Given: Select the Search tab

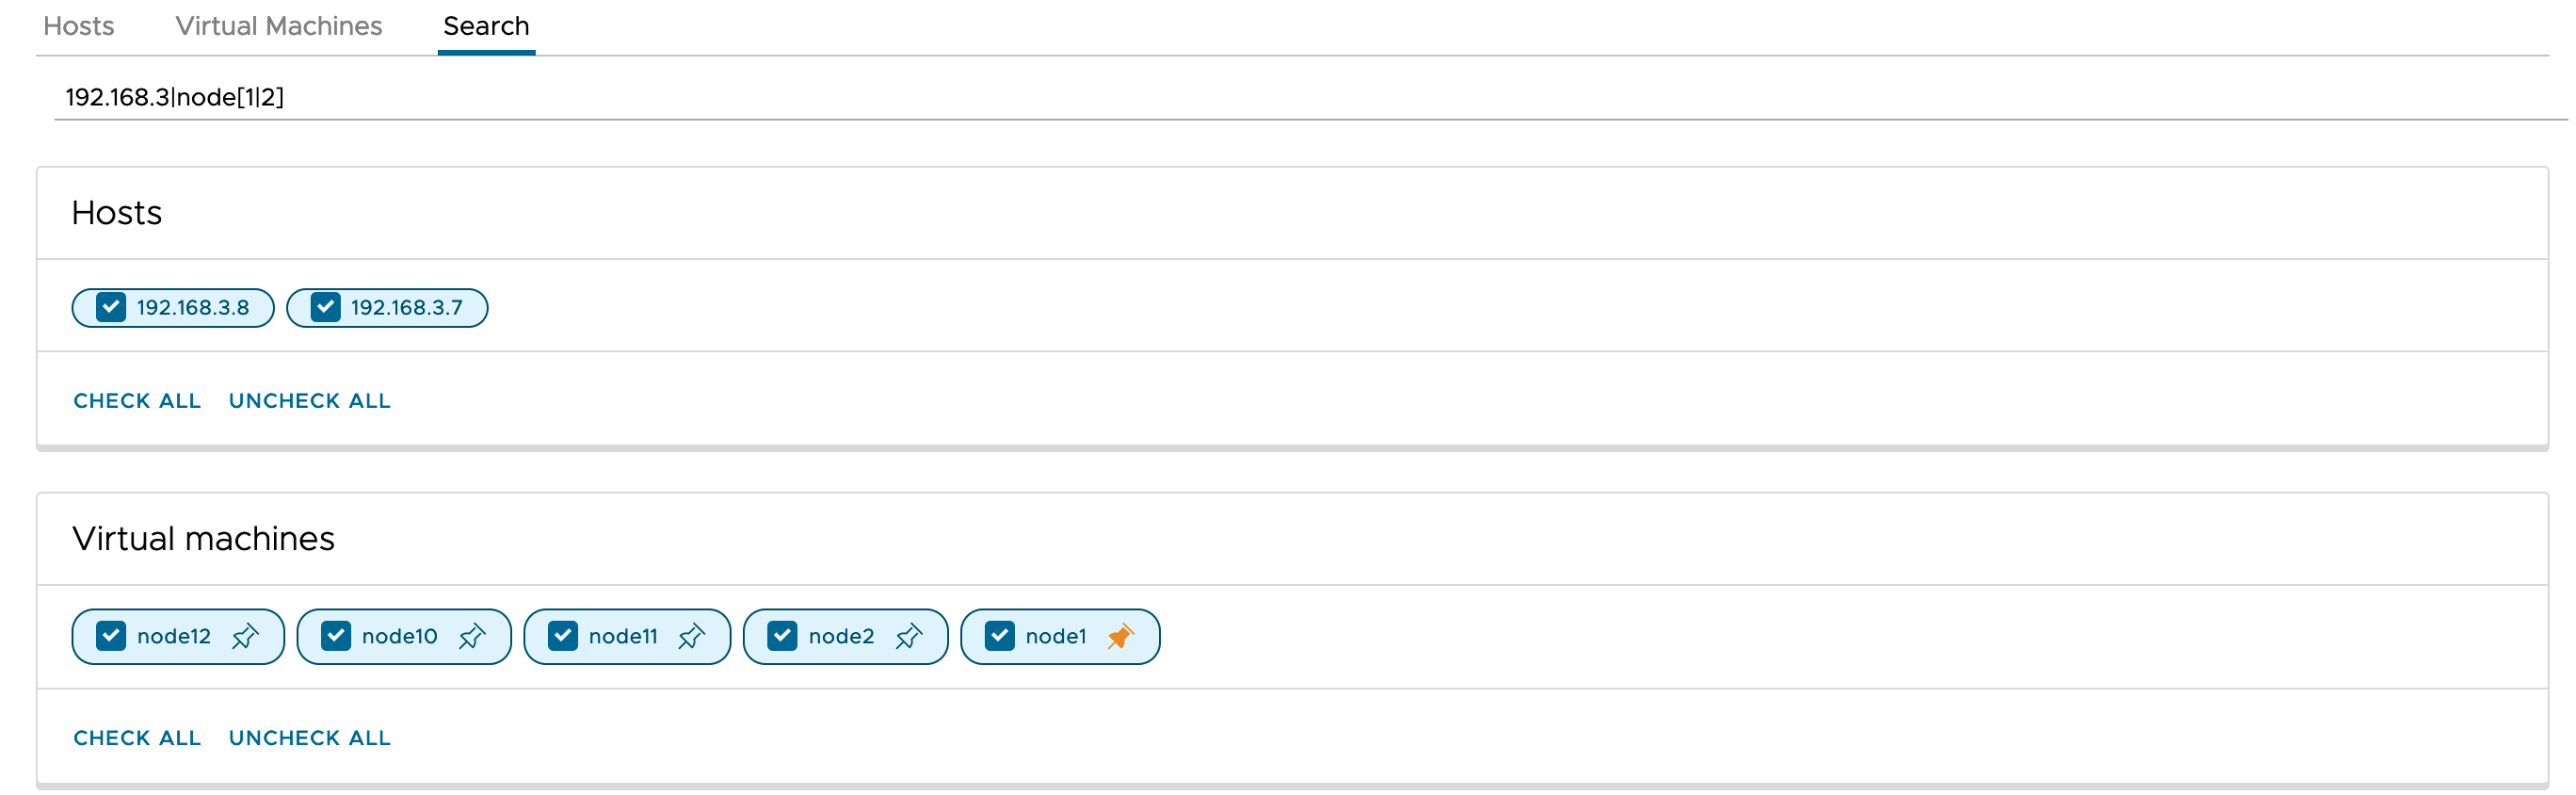Looking at the screenshot, I should pos(486,26).
